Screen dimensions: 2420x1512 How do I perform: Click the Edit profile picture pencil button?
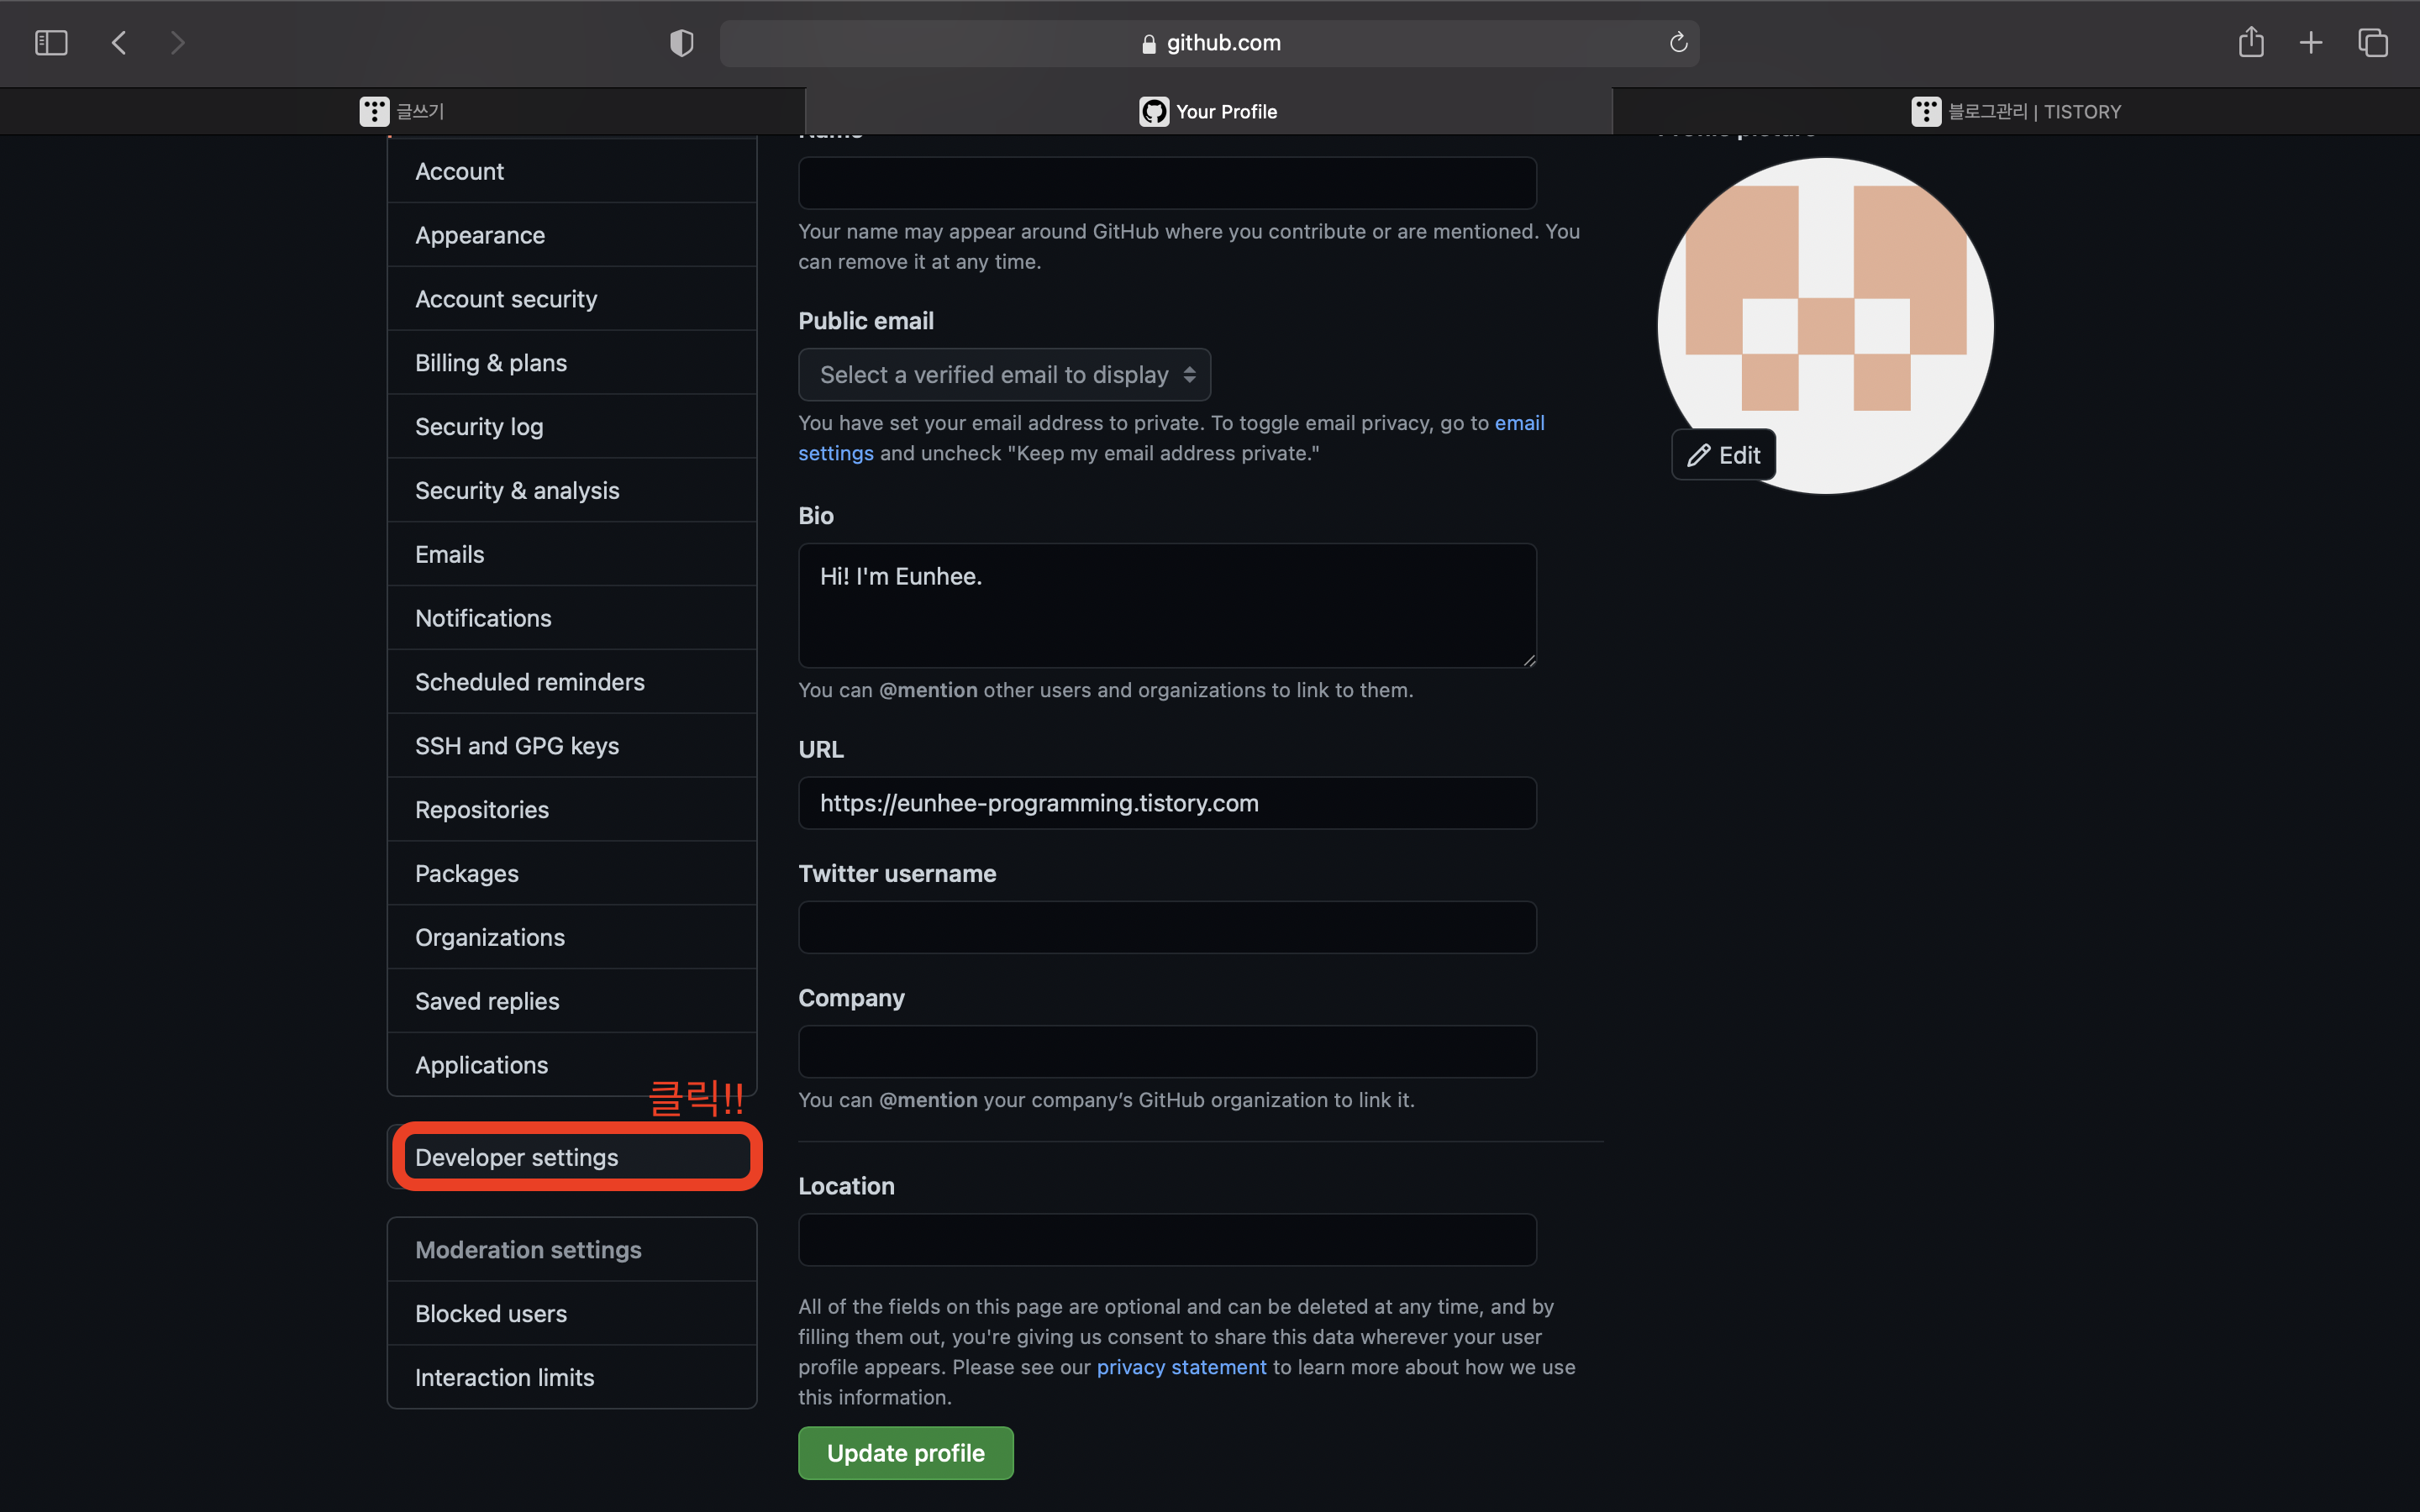point(1724,455)
